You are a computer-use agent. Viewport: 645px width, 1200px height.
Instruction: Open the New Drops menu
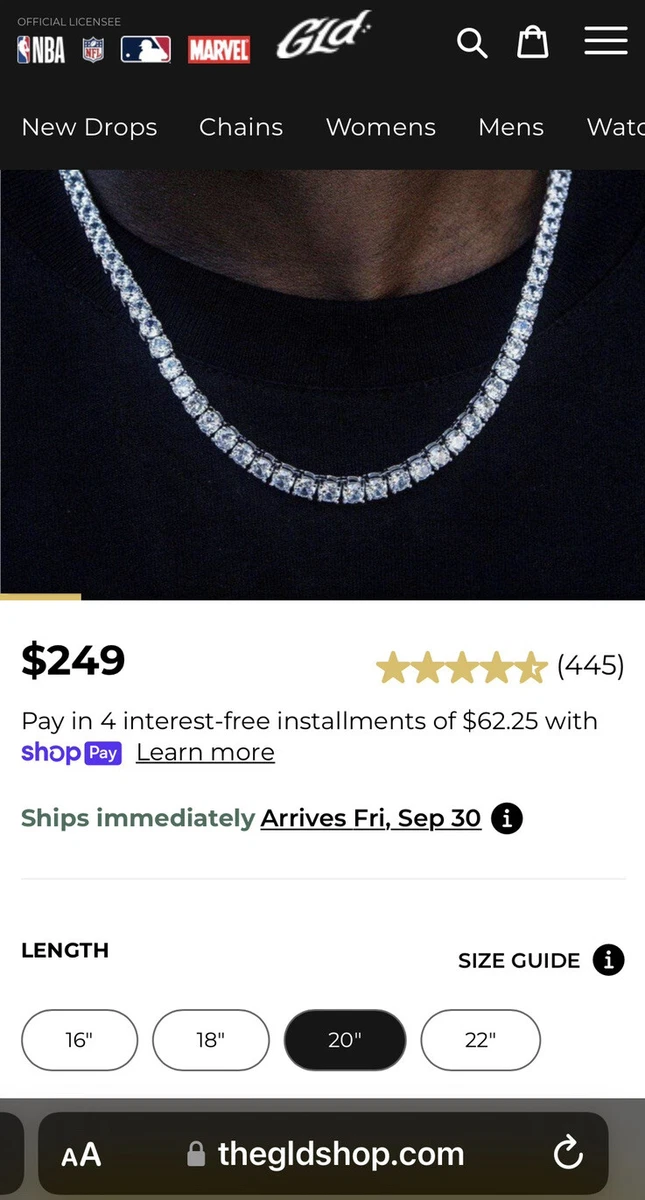(89, 127)
